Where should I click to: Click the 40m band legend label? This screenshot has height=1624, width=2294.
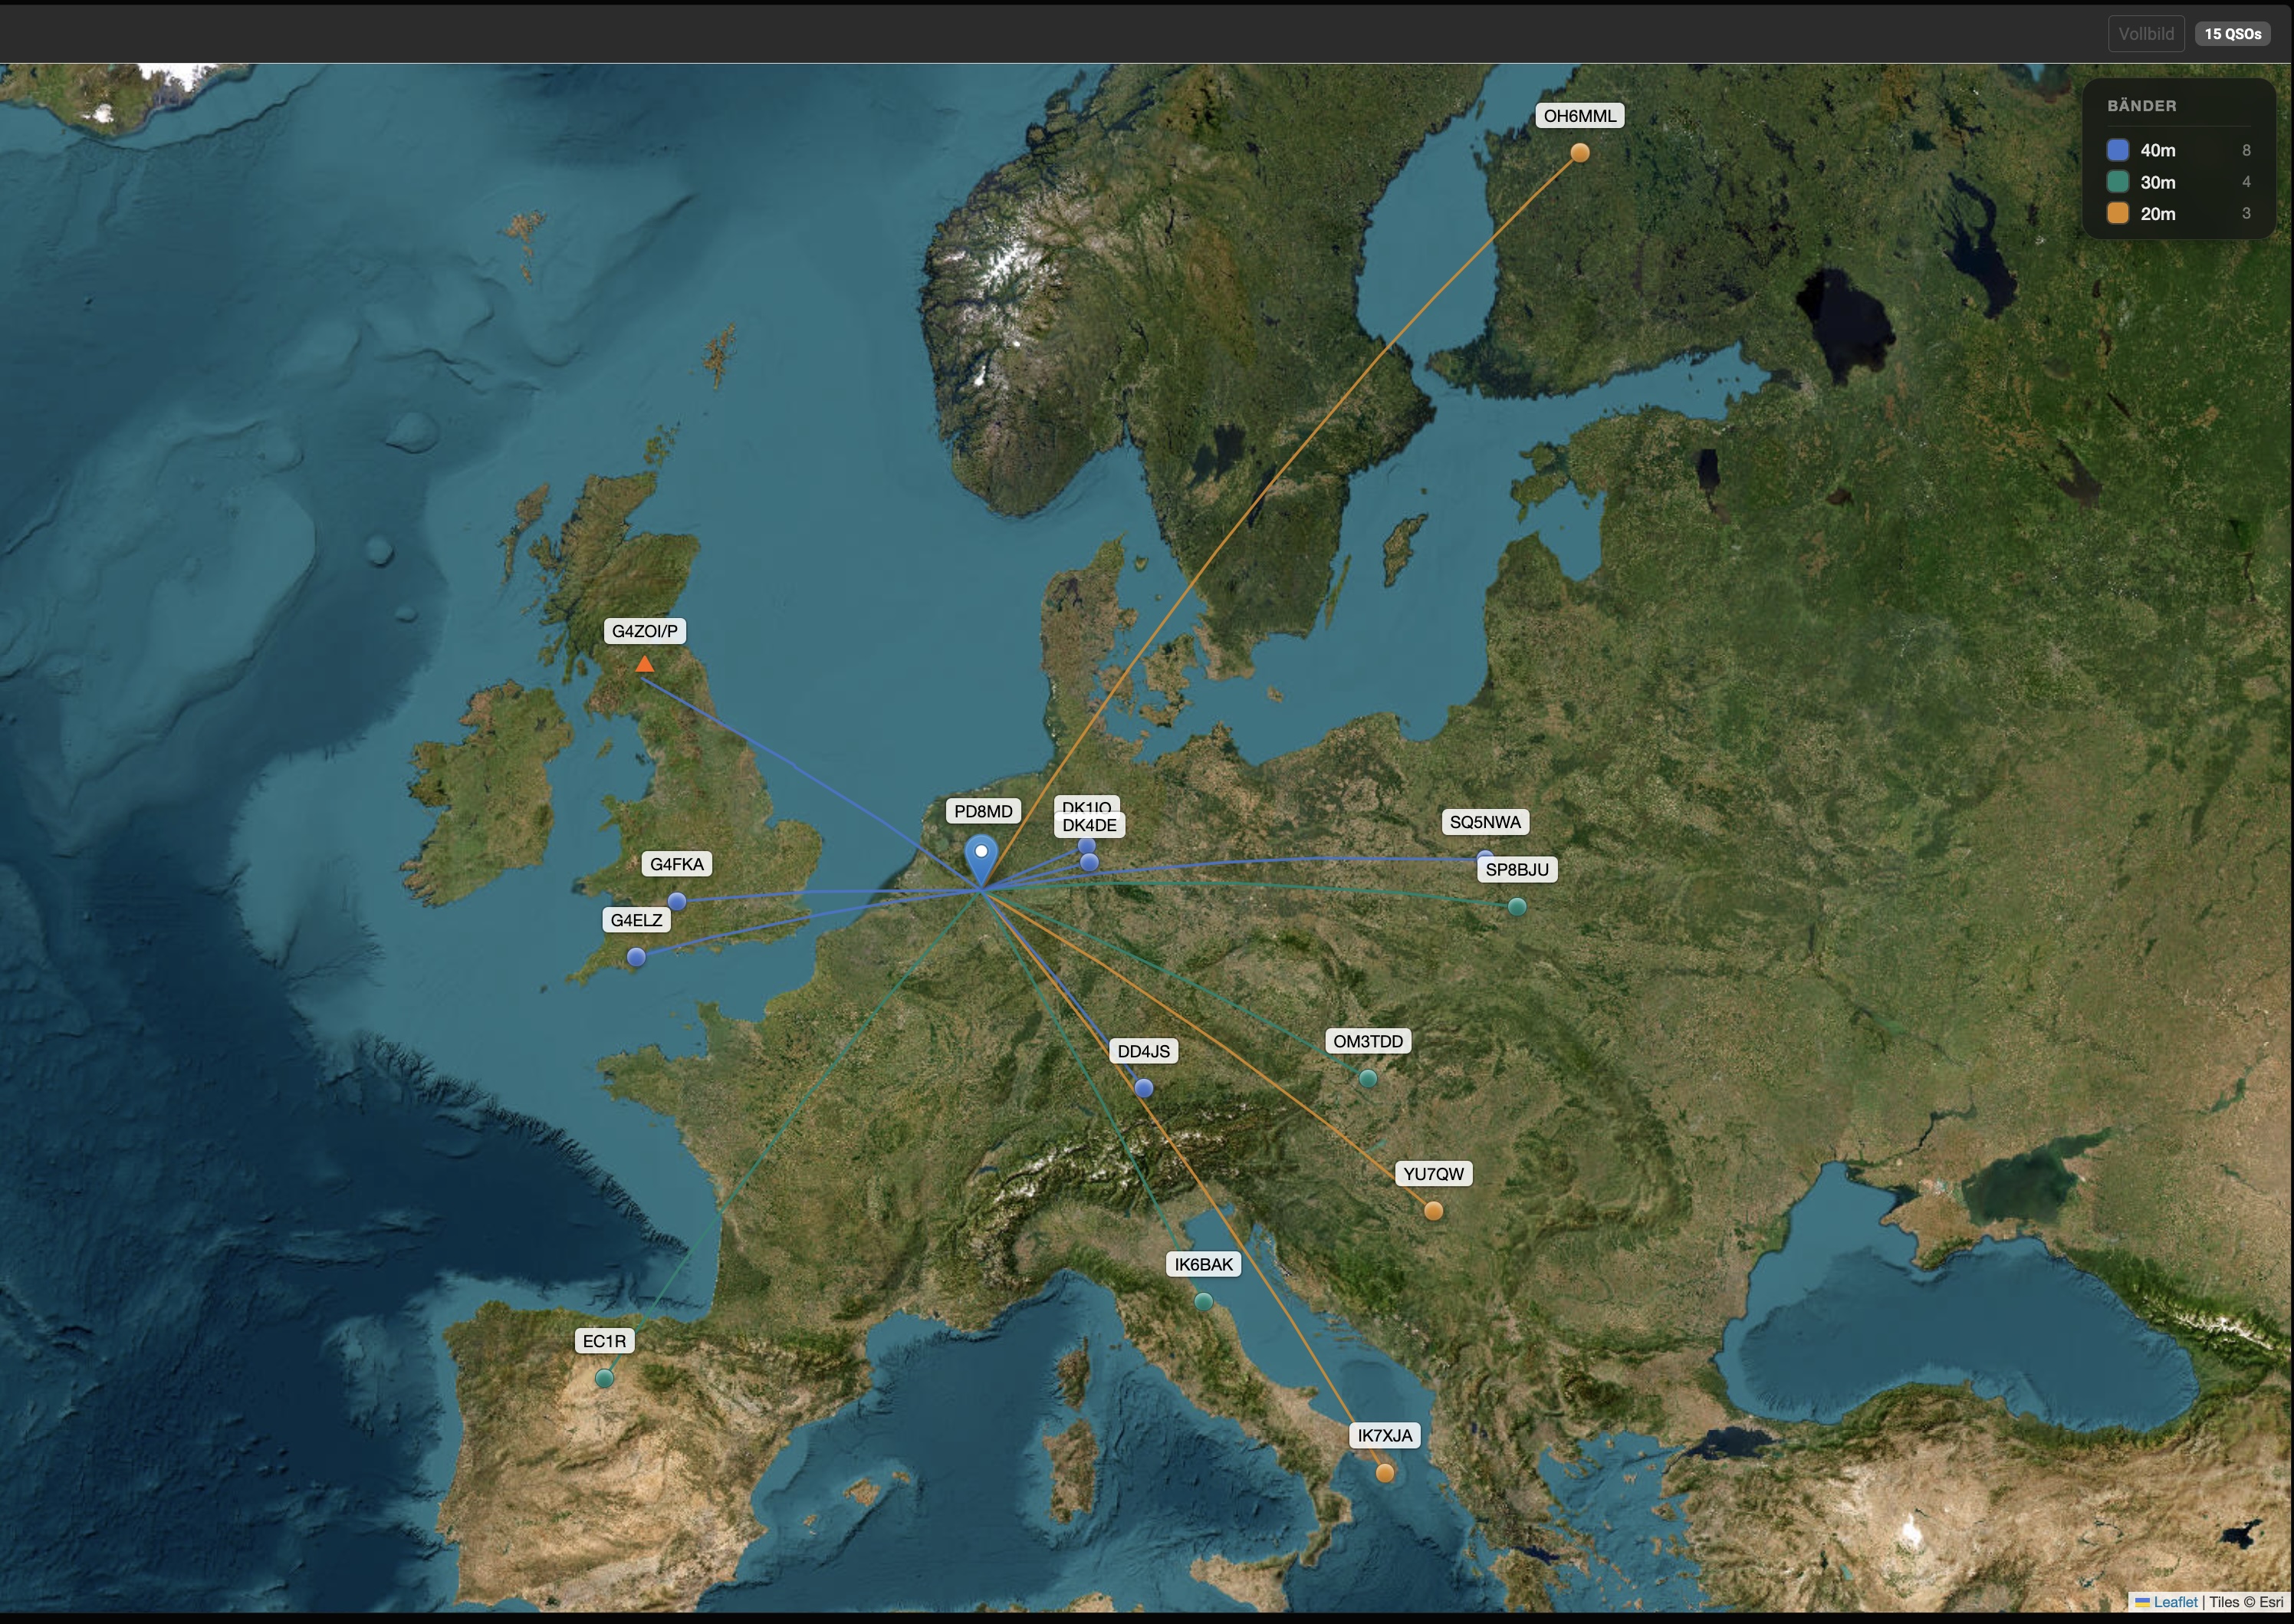click(2158, 150)
